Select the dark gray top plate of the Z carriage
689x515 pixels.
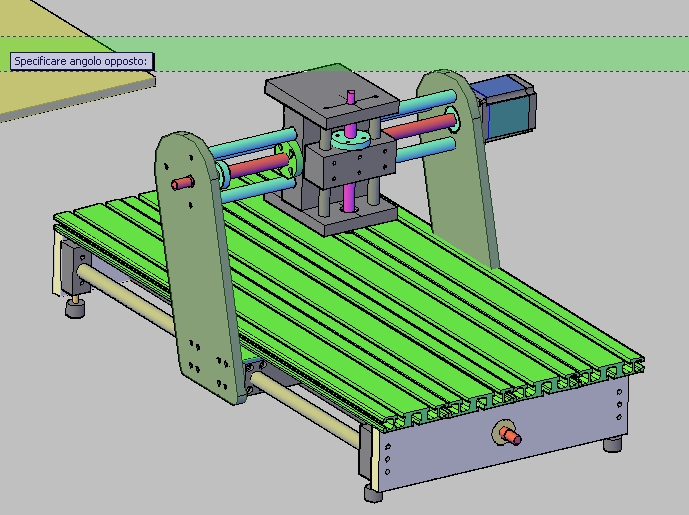(332, 97)
